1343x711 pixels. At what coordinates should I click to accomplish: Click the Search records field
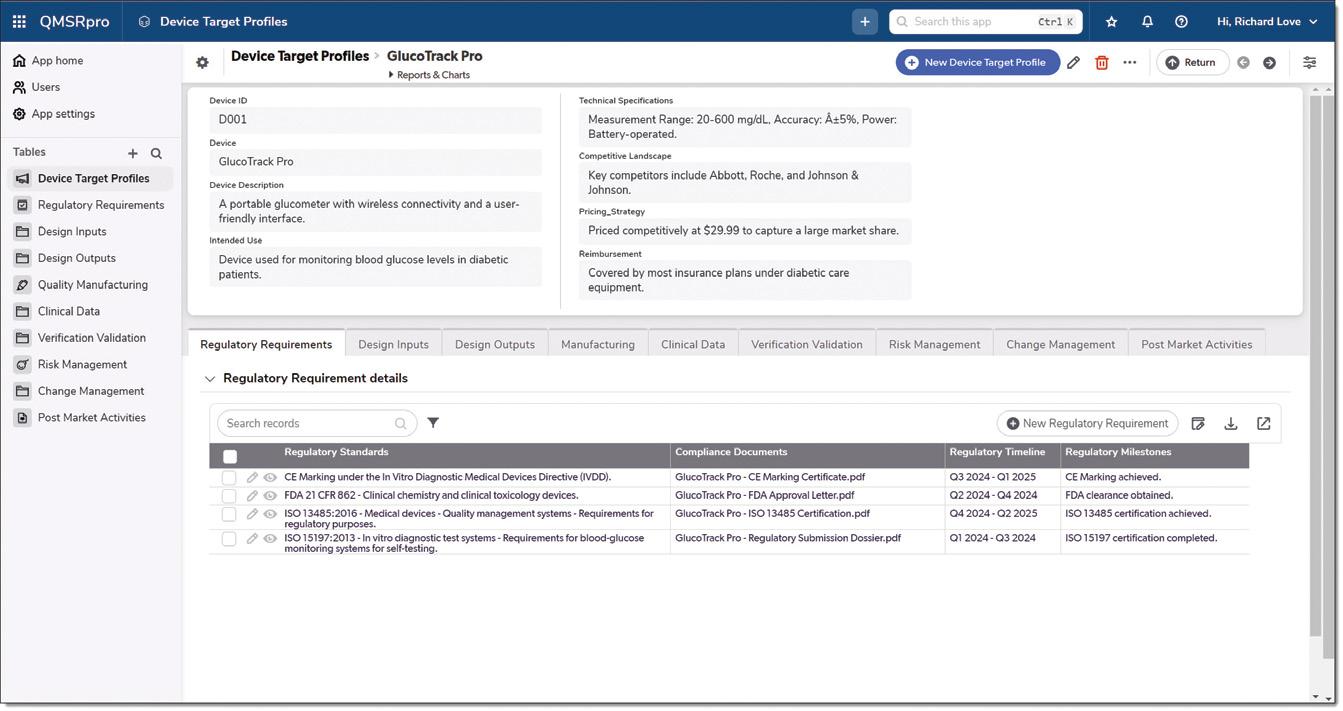point(317,423)
